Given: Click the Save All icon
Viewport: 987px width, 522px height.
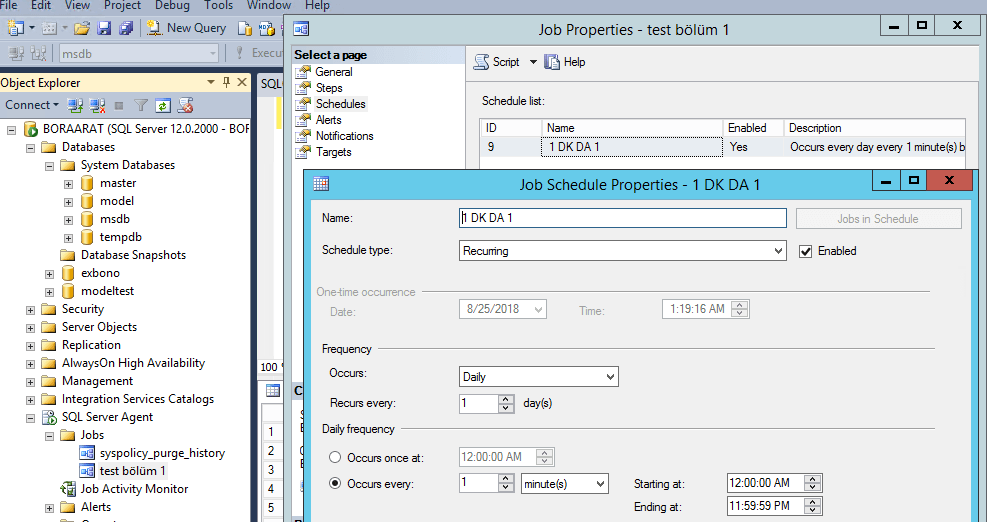Looking at the screenshot, I should point(127,28).
